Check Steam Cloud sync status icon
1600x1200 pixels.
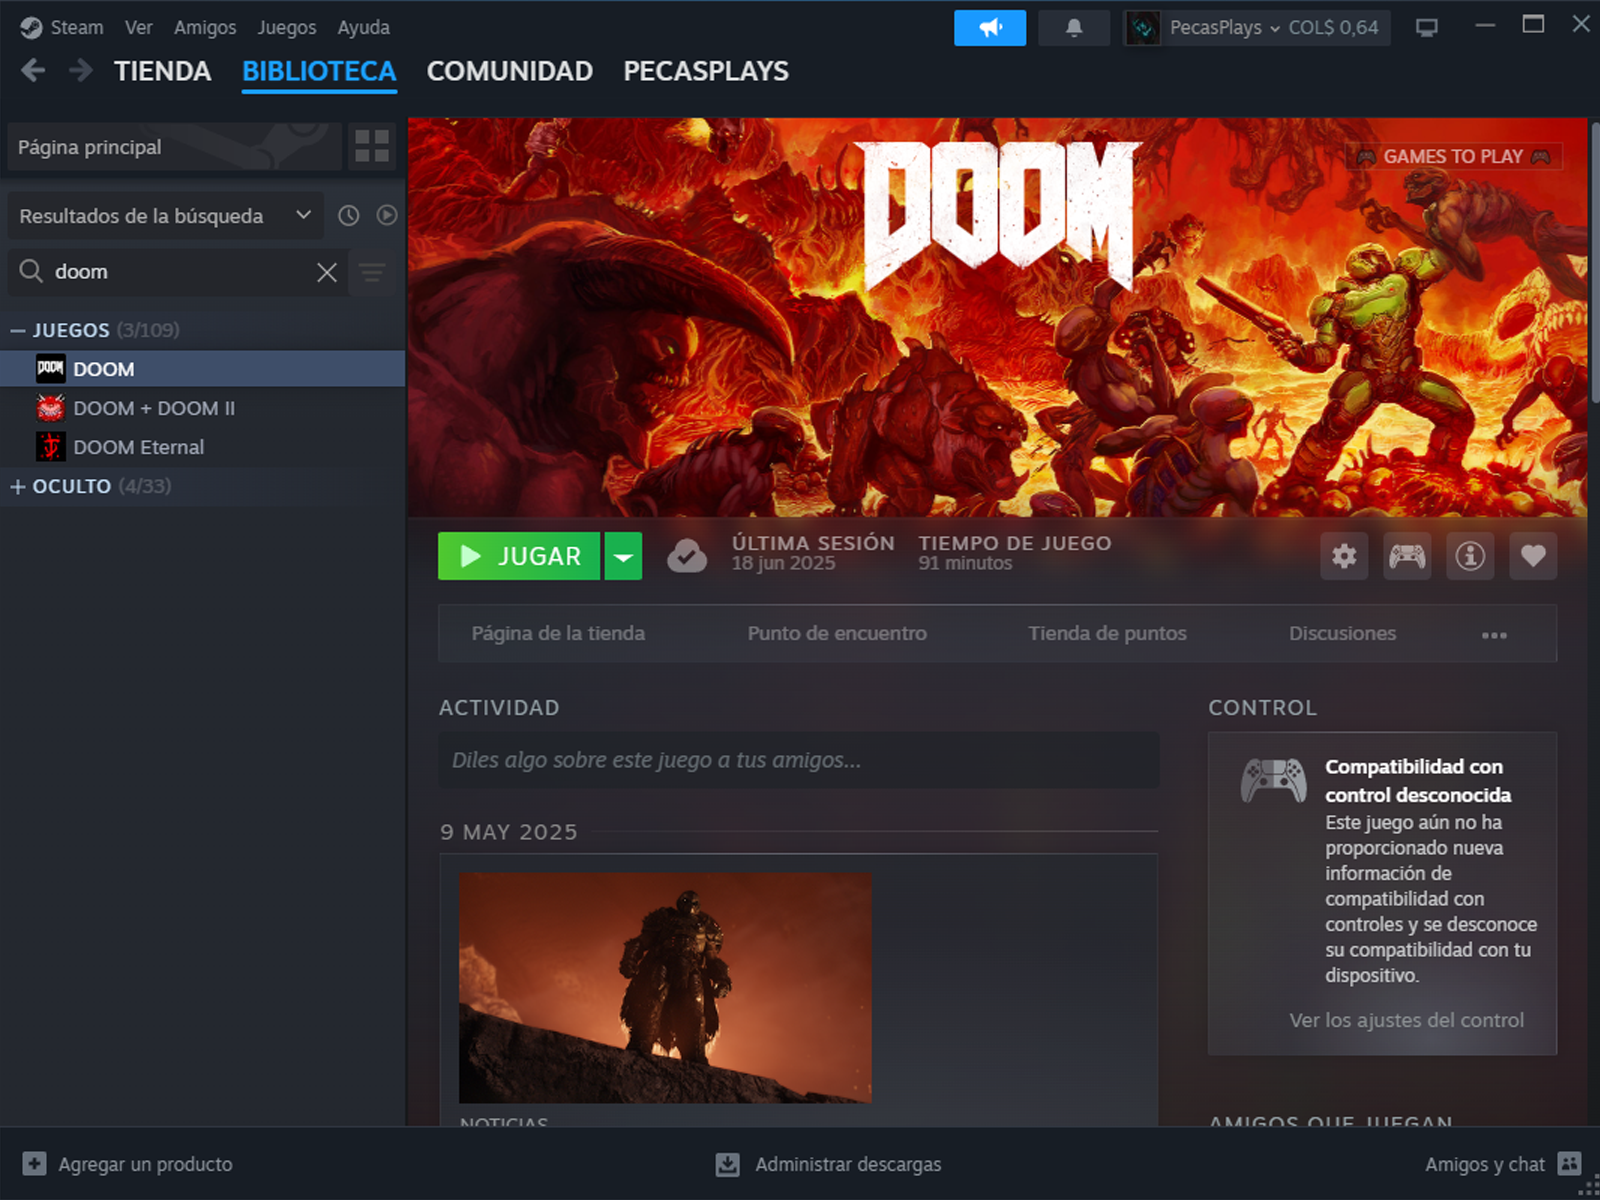[687, 556]
